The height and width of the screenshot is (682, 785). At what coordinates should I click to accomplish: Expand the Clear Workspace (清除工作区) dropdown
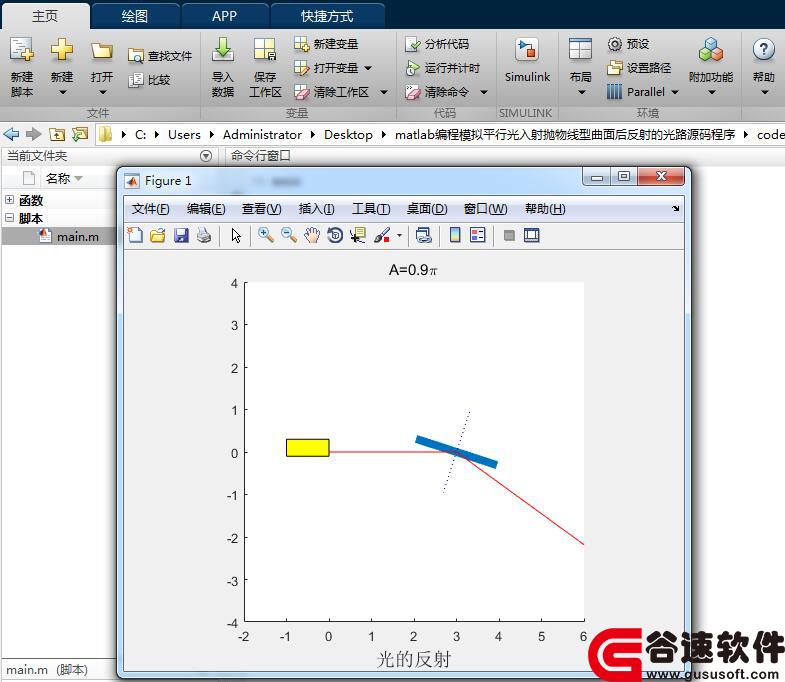pos(384,92)
